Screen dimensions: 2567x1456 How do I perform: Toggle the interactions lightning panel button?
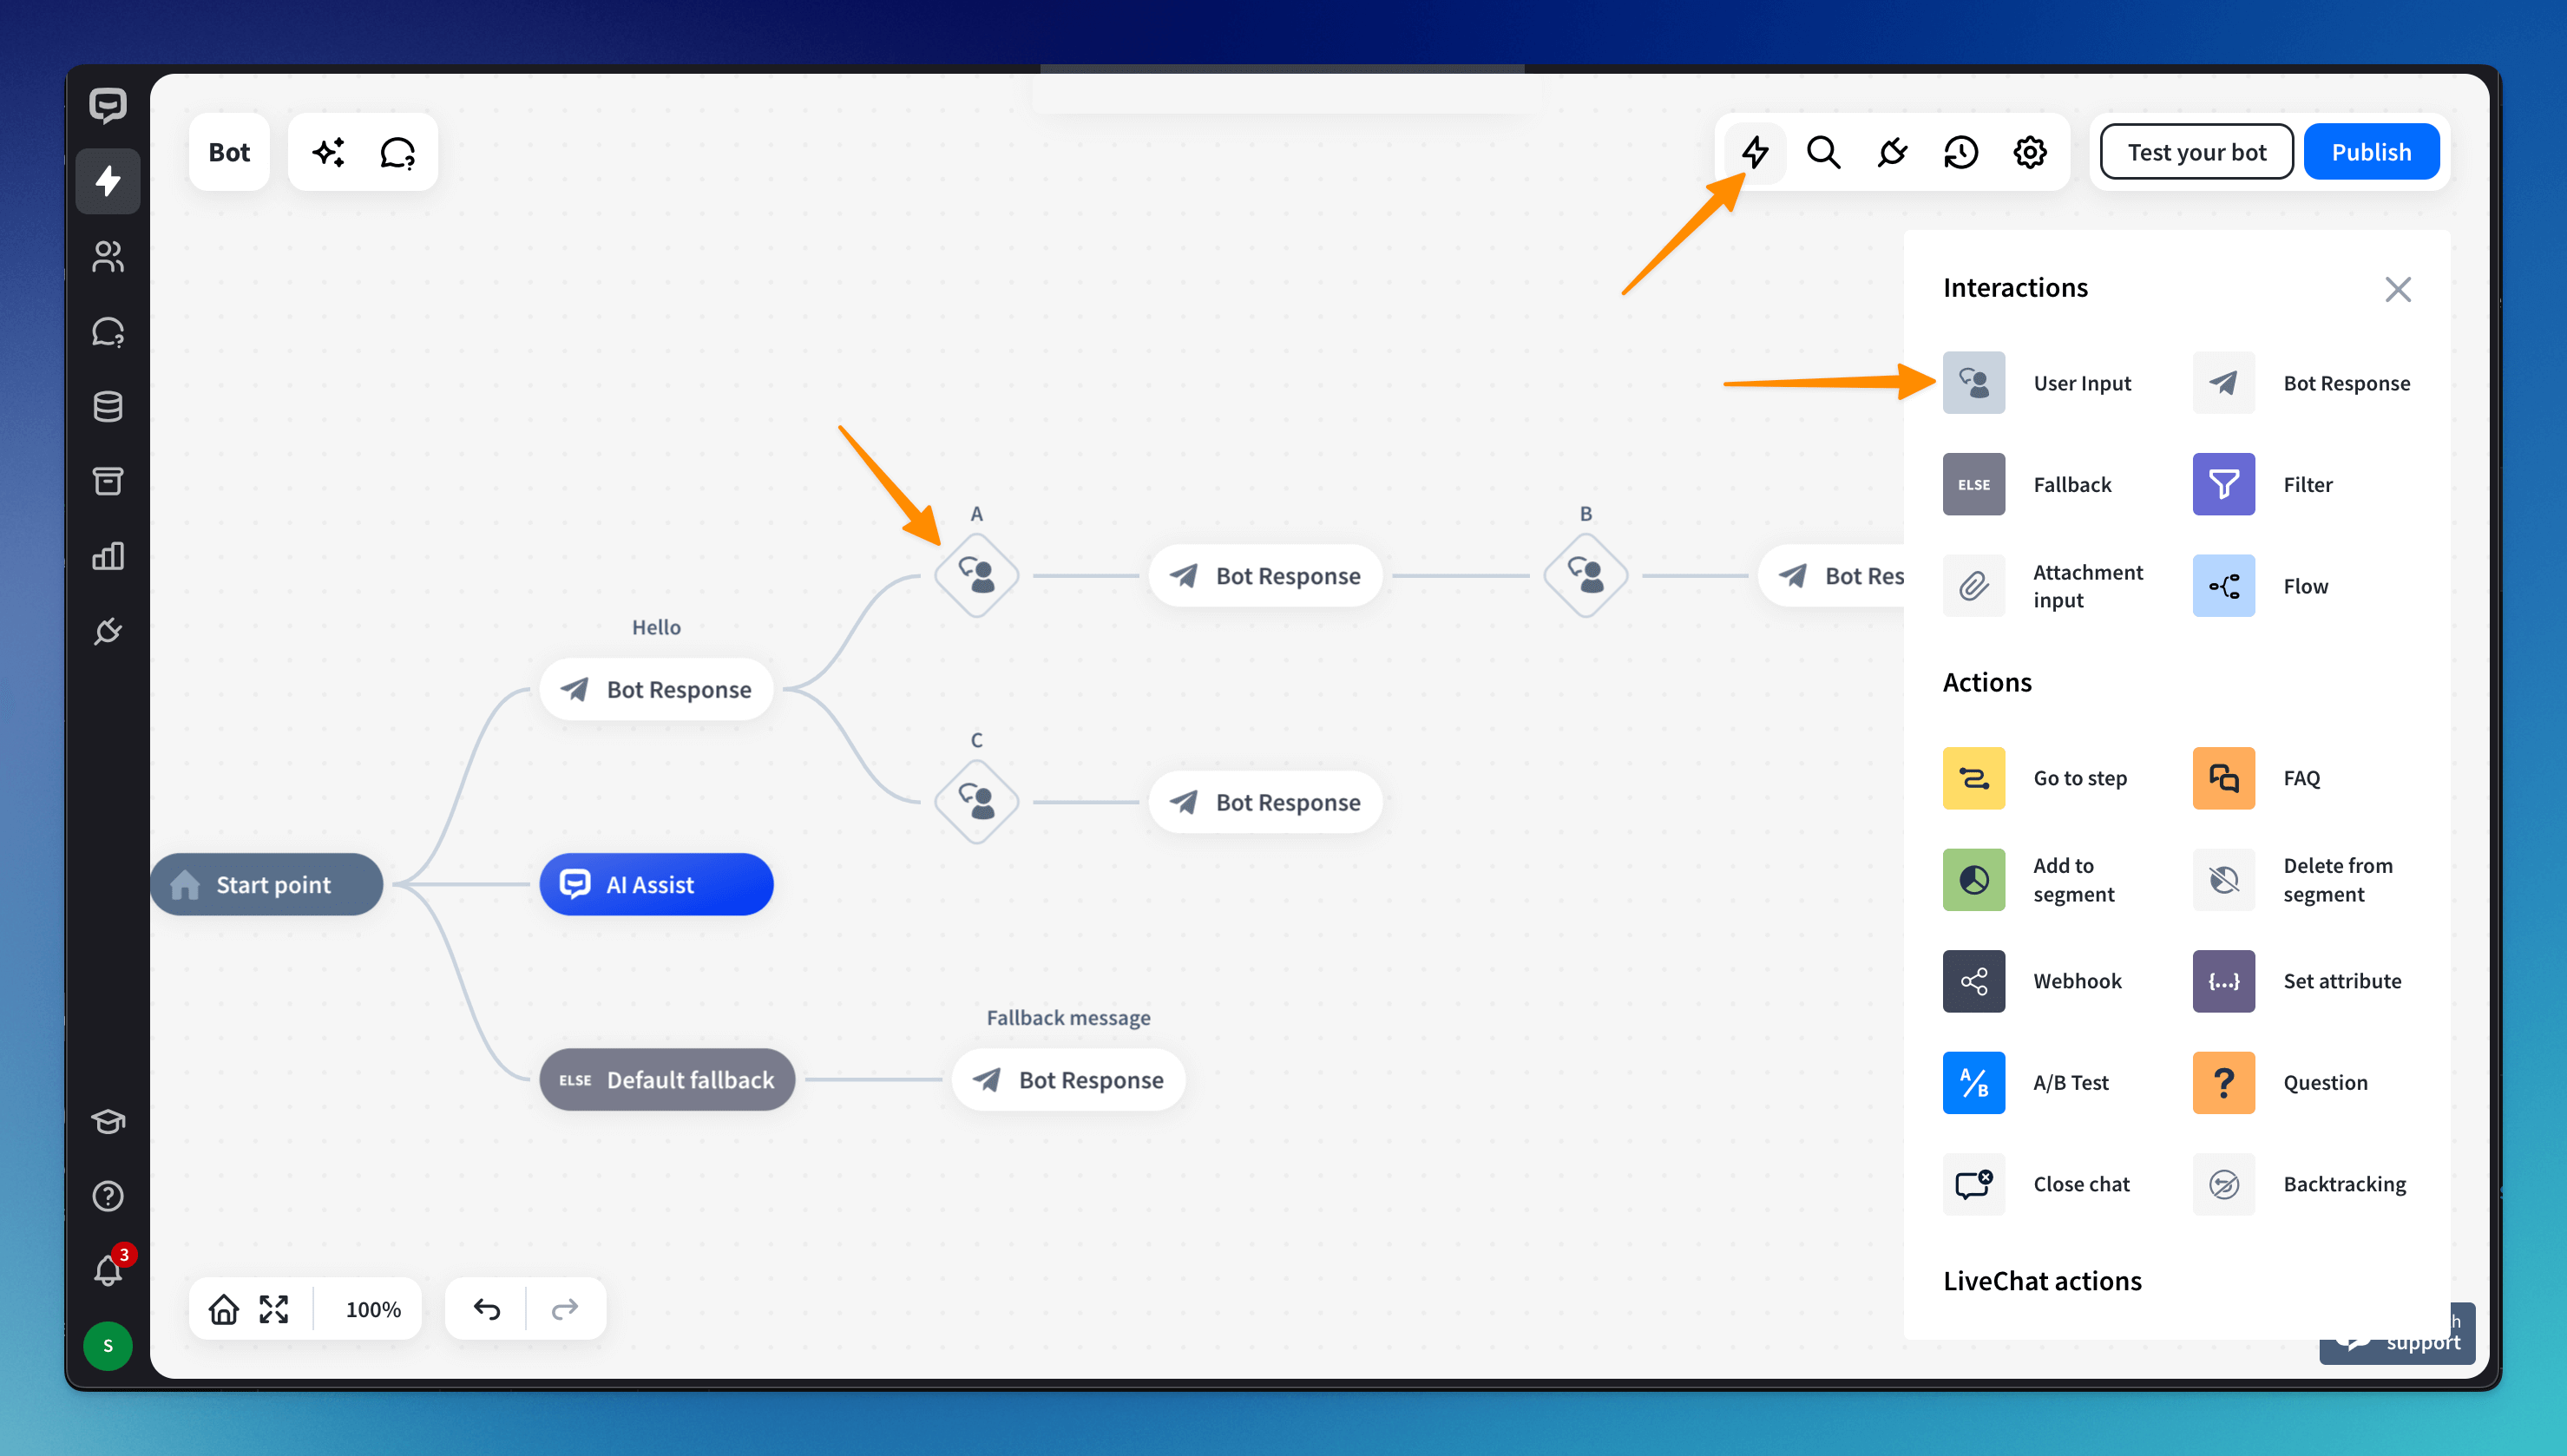pyautogui.click(x=1755, y=152)
